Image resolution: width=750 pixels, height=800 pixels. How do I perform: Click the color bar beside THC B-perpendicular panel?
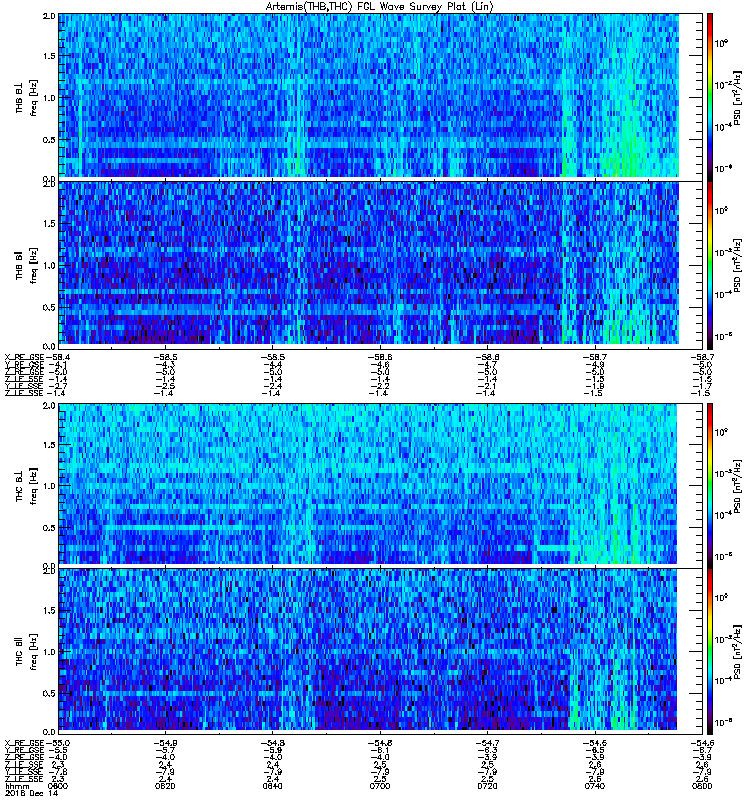point(710,484)
